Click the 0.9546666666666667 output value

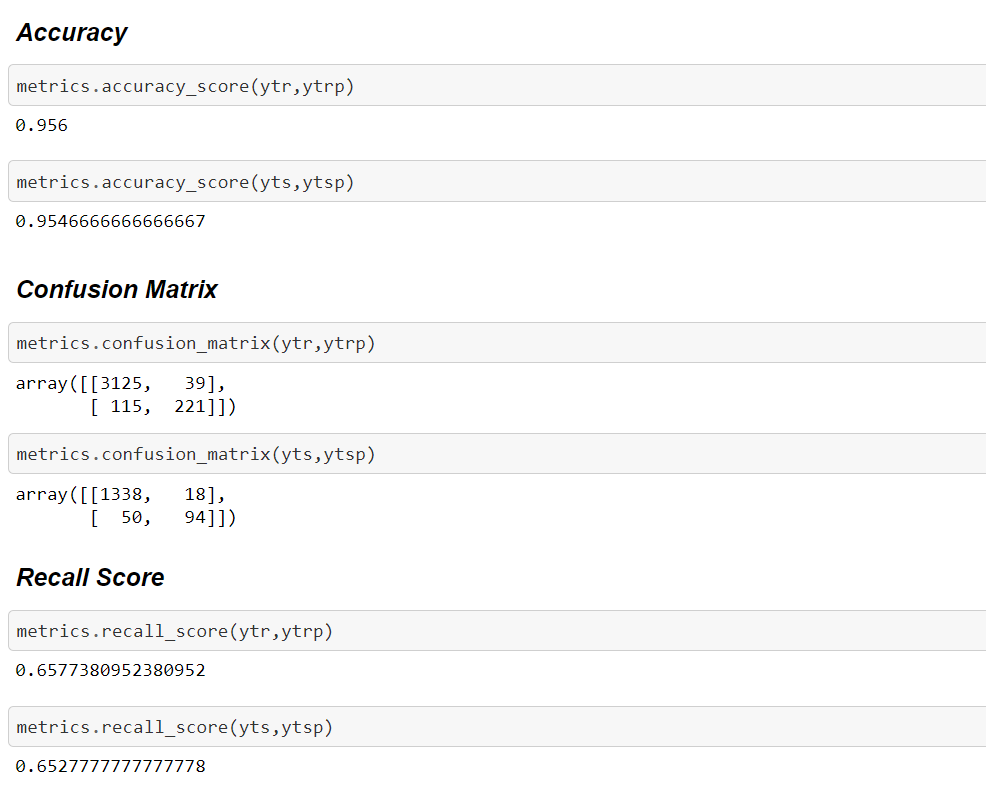[x=111, y=221]
